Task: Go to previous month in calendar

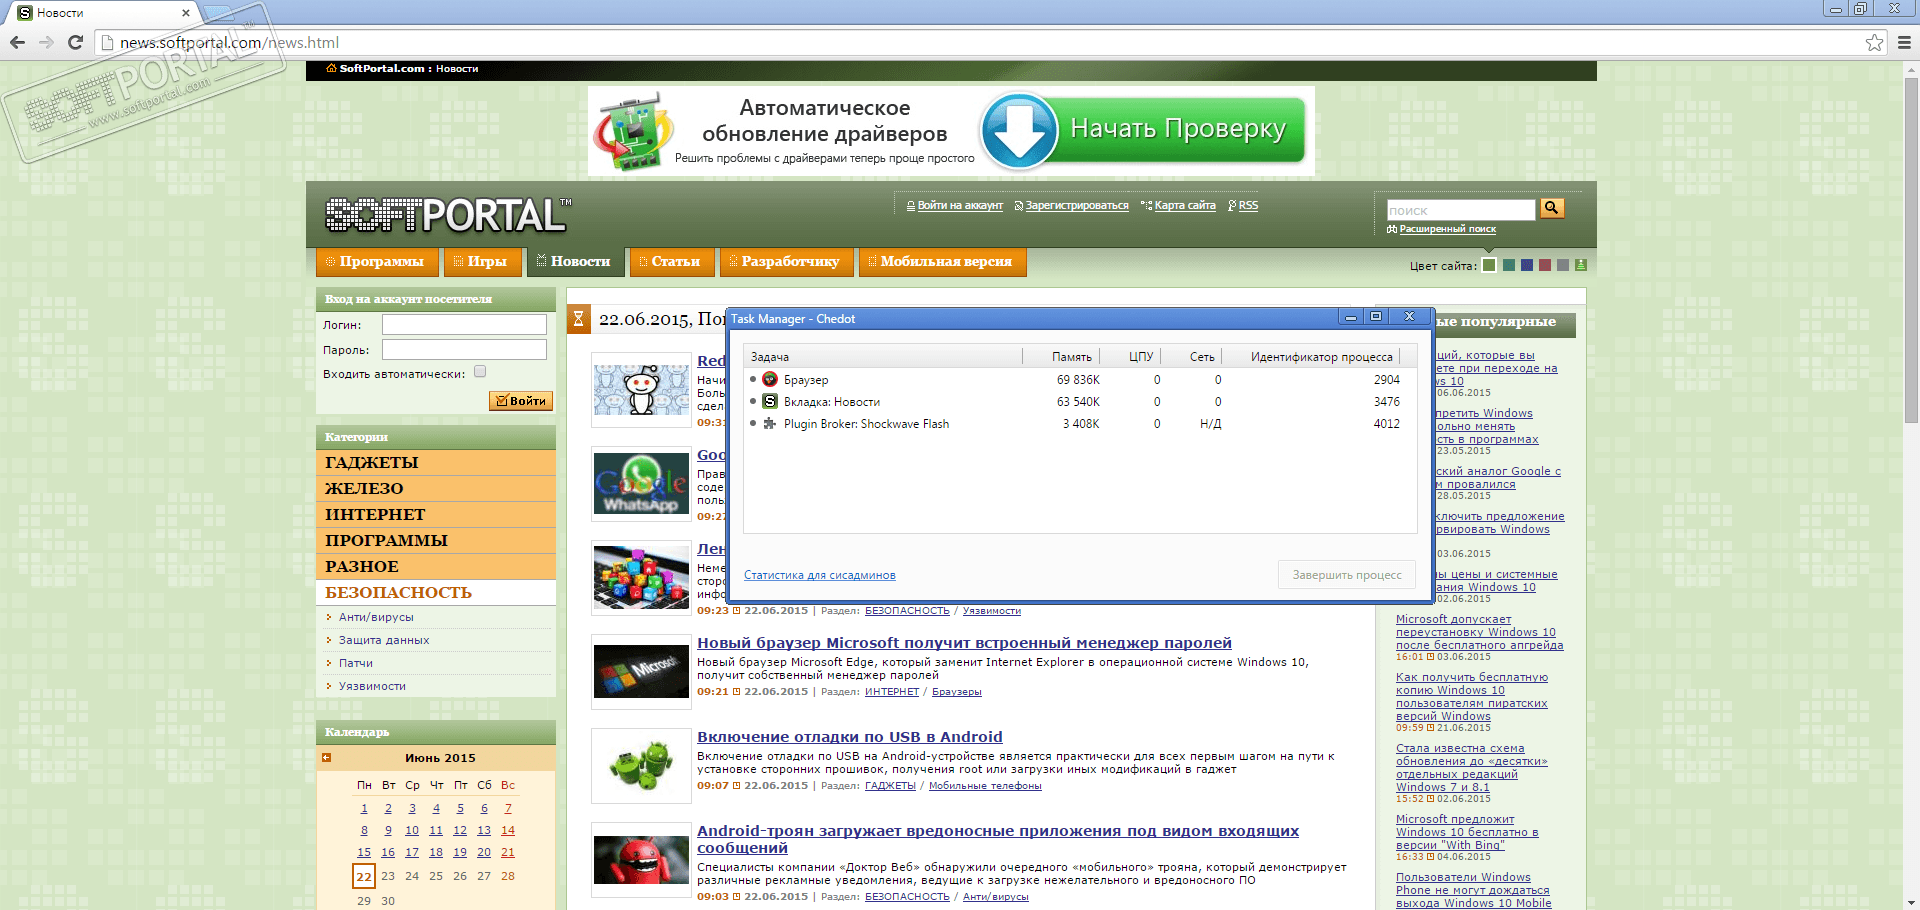Action: pos(327,758)
